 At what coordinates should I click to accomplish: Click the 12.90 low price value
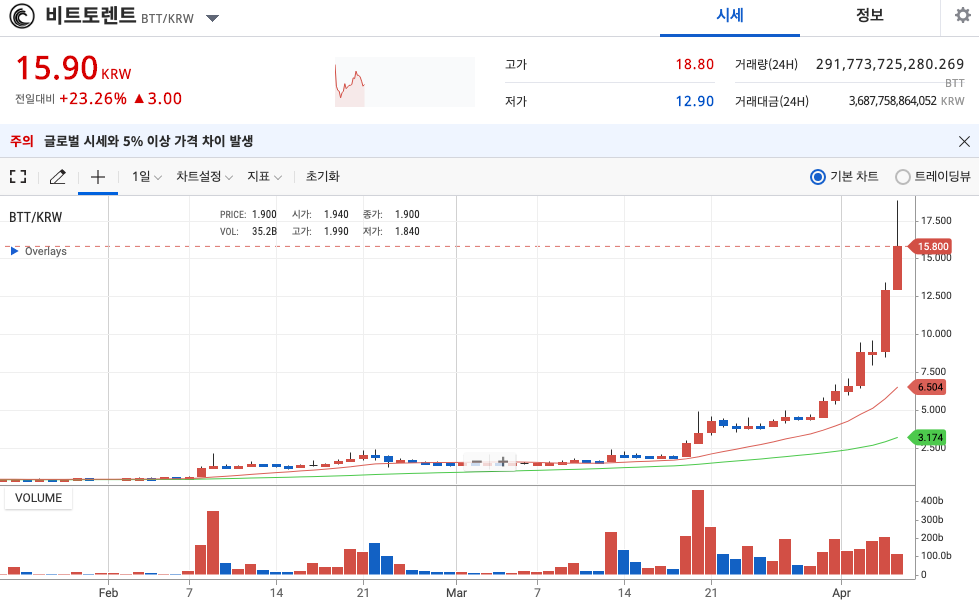694,101
